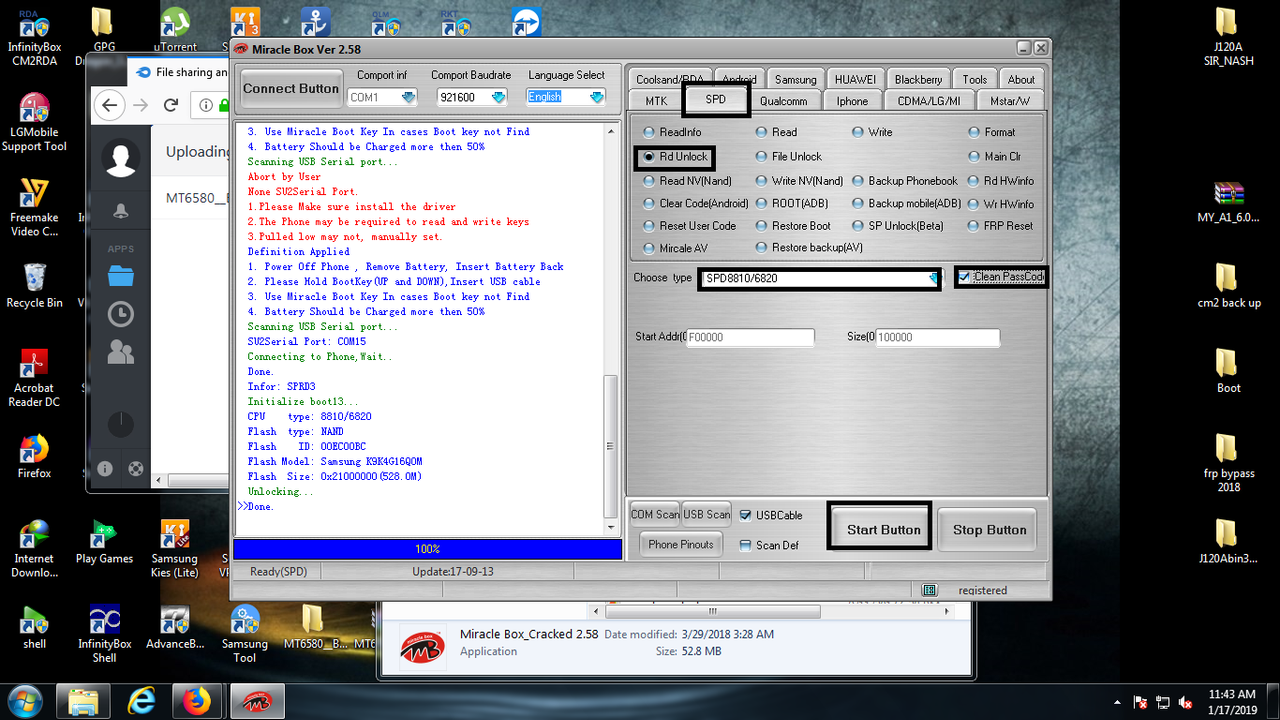Open Acrobat Reader DC desktop icon
The height and width of the screenshot is (720, 1280).
tap(34, 377)
